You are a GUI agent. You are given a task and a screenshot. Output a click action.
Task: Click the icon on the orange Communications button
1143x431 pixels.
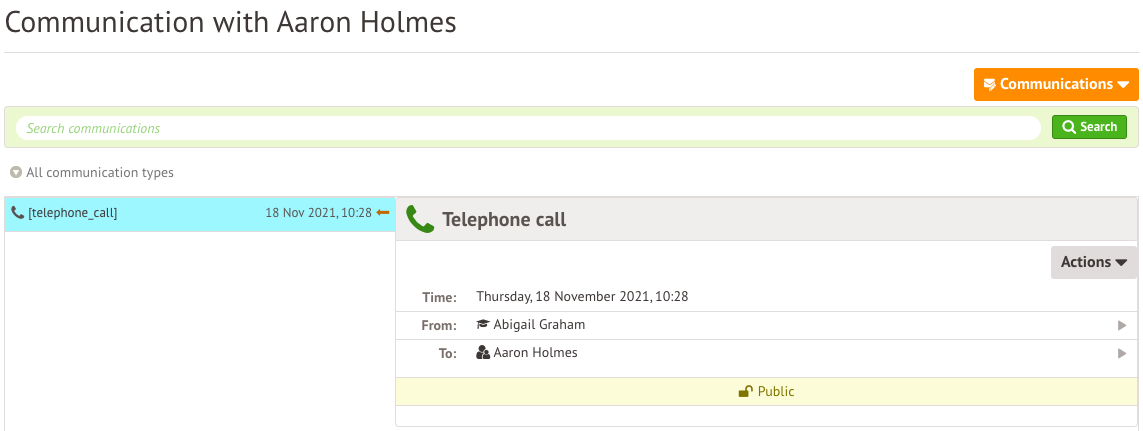coord(989,84)
